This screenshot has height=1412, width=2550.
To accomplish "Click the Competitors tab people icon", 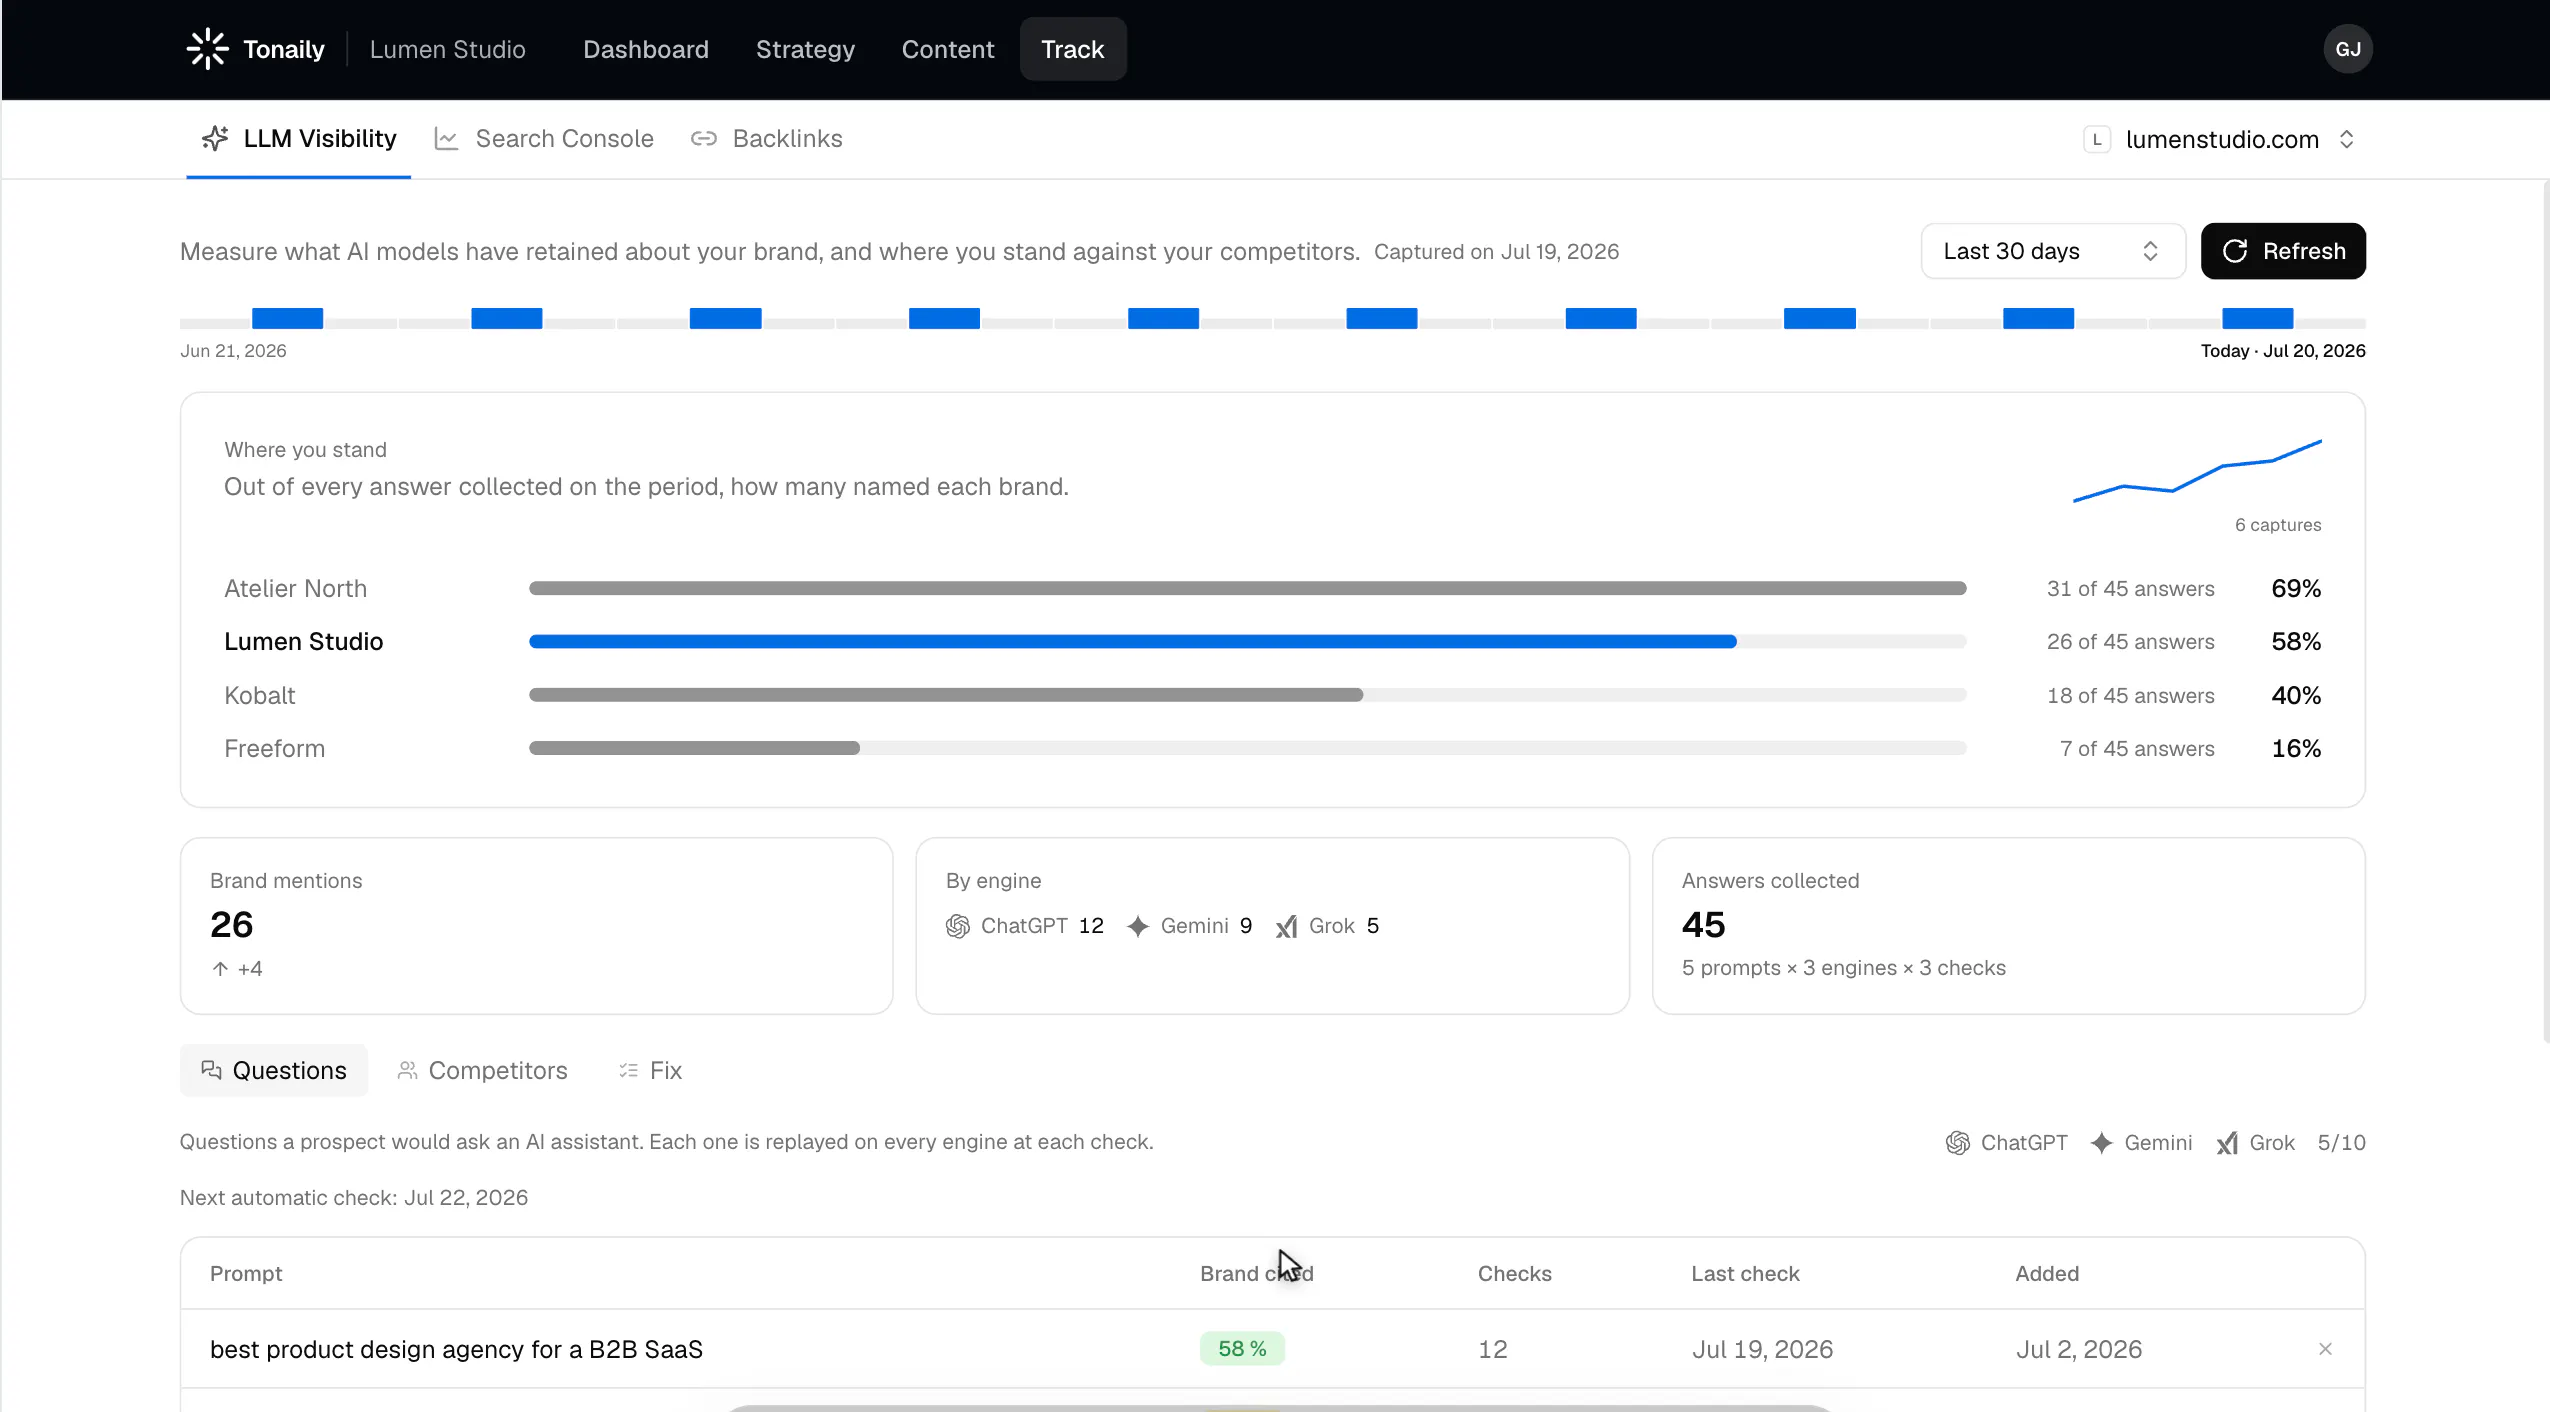I will (407, 1070).
